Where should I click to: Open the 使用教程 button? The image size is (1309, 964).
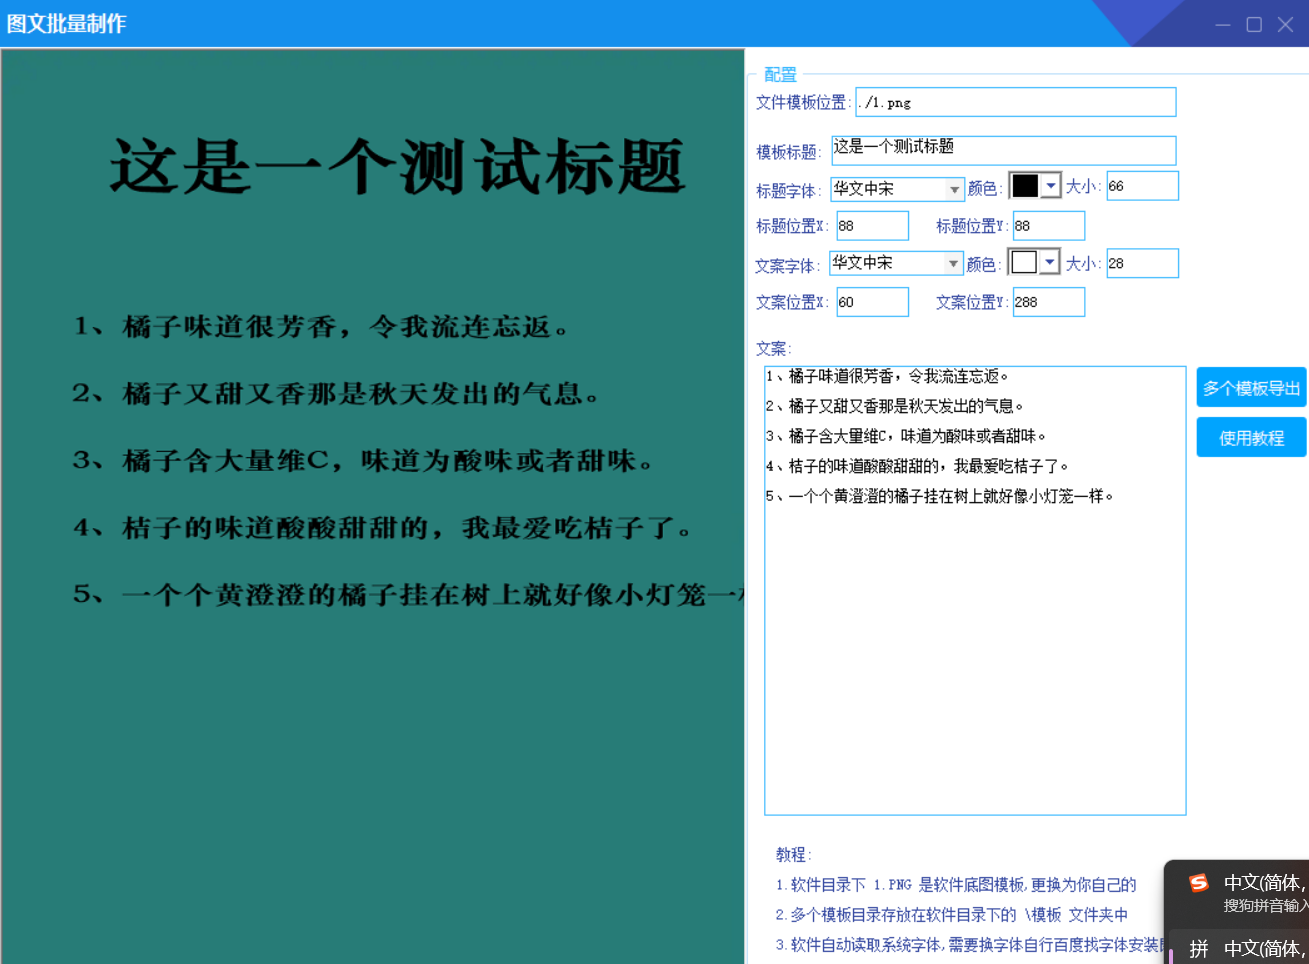1251,437
